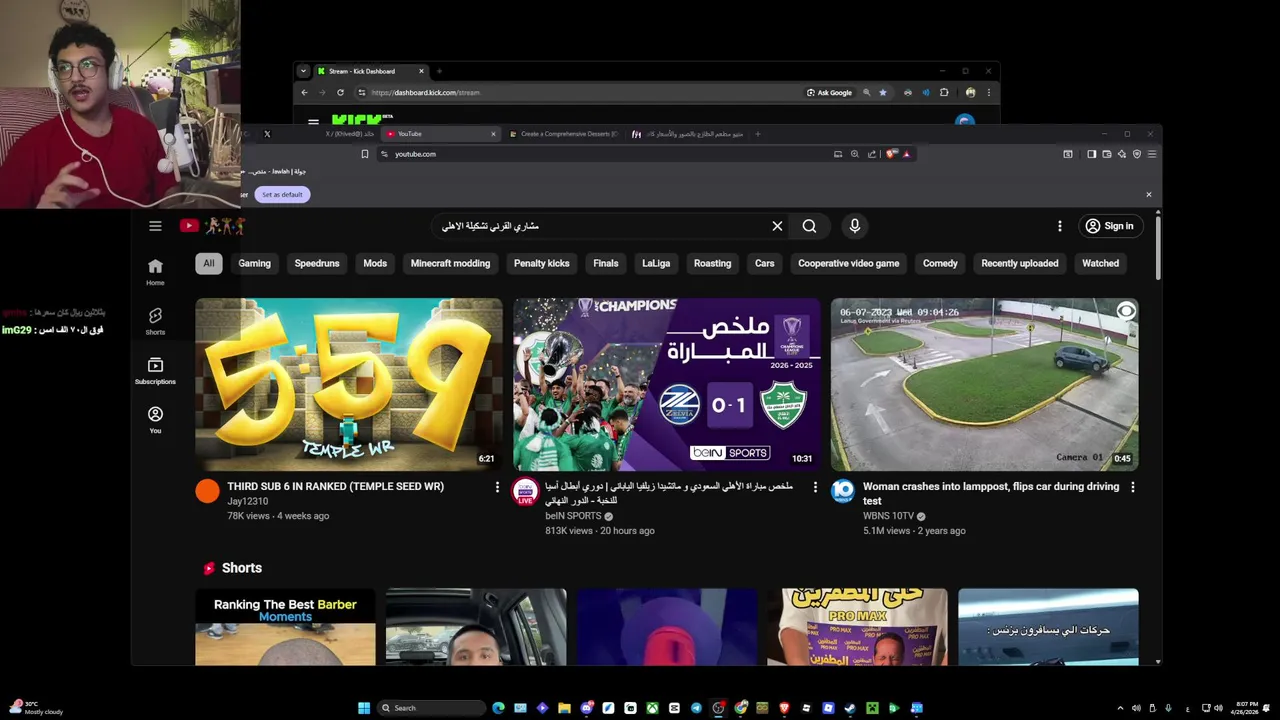Start voice search with the microphone icon

tap(854, 226)
